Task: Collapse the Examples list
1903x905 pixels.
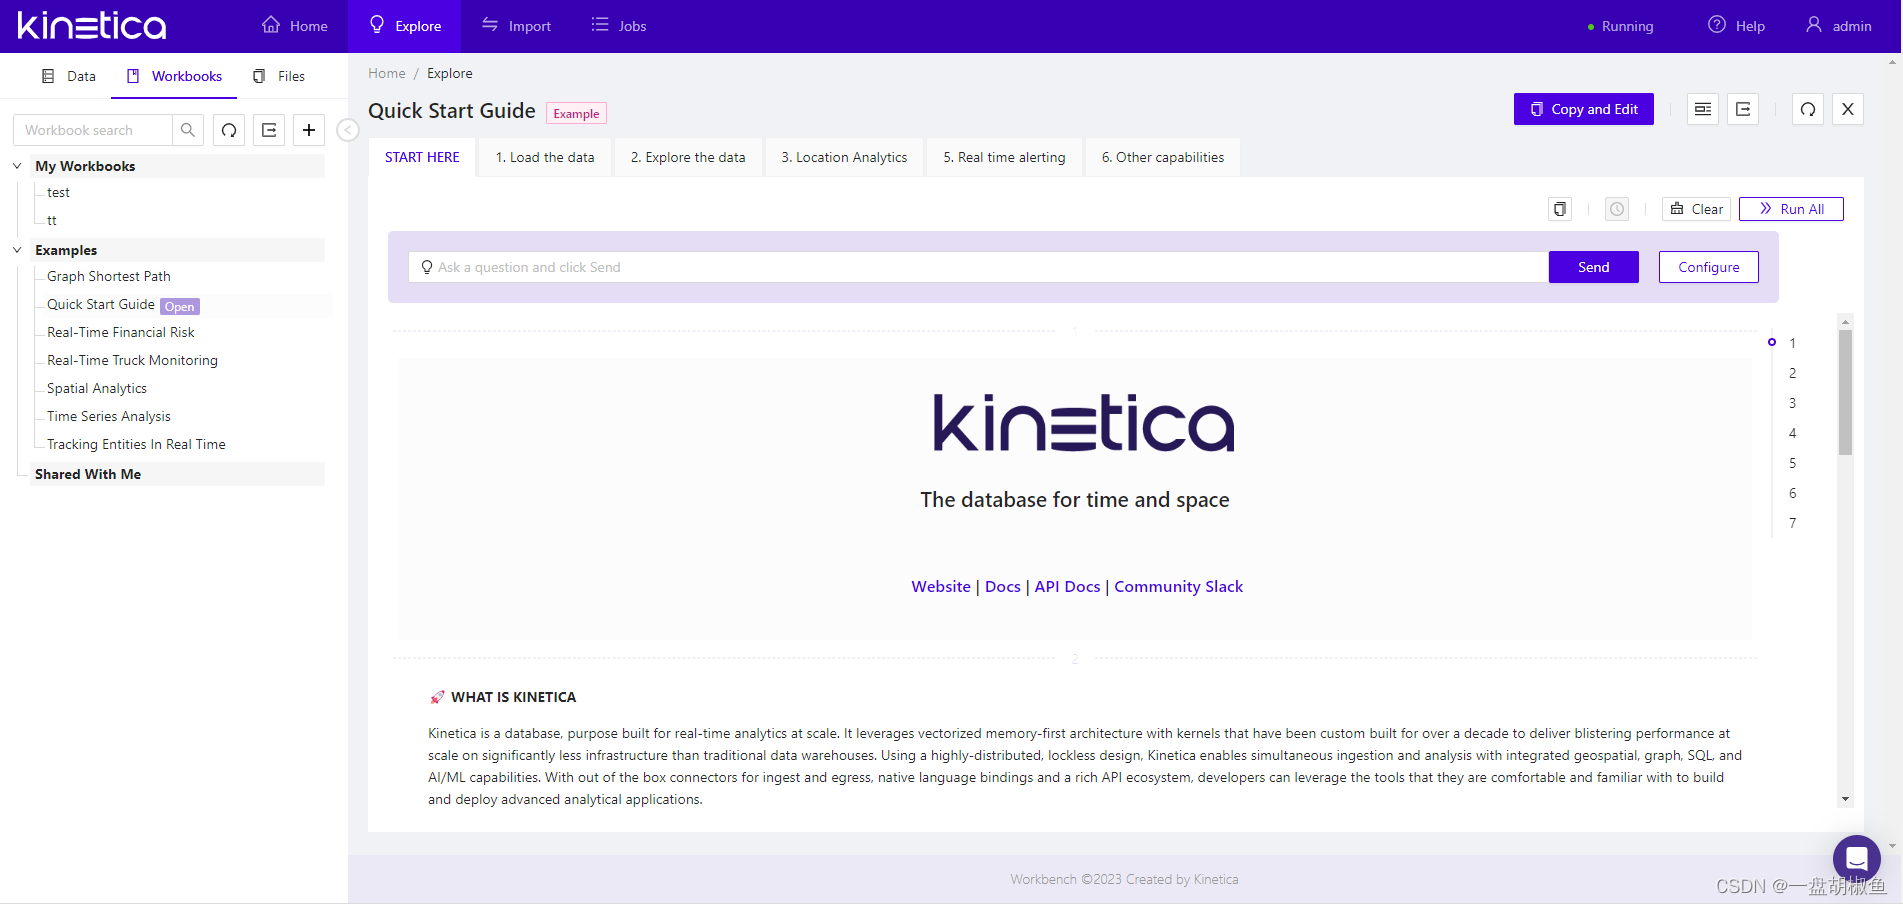Action: tap(16, 250)
